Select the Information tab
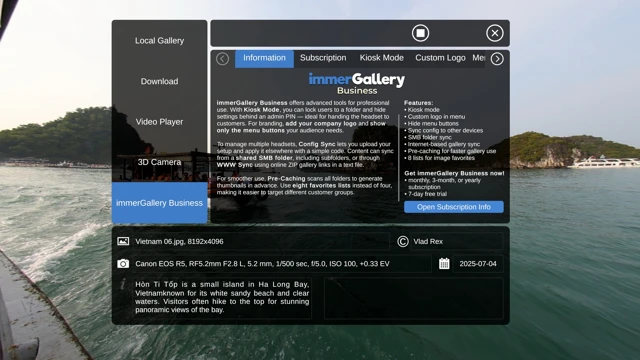 pyautogui.click(x=264, y=58)
